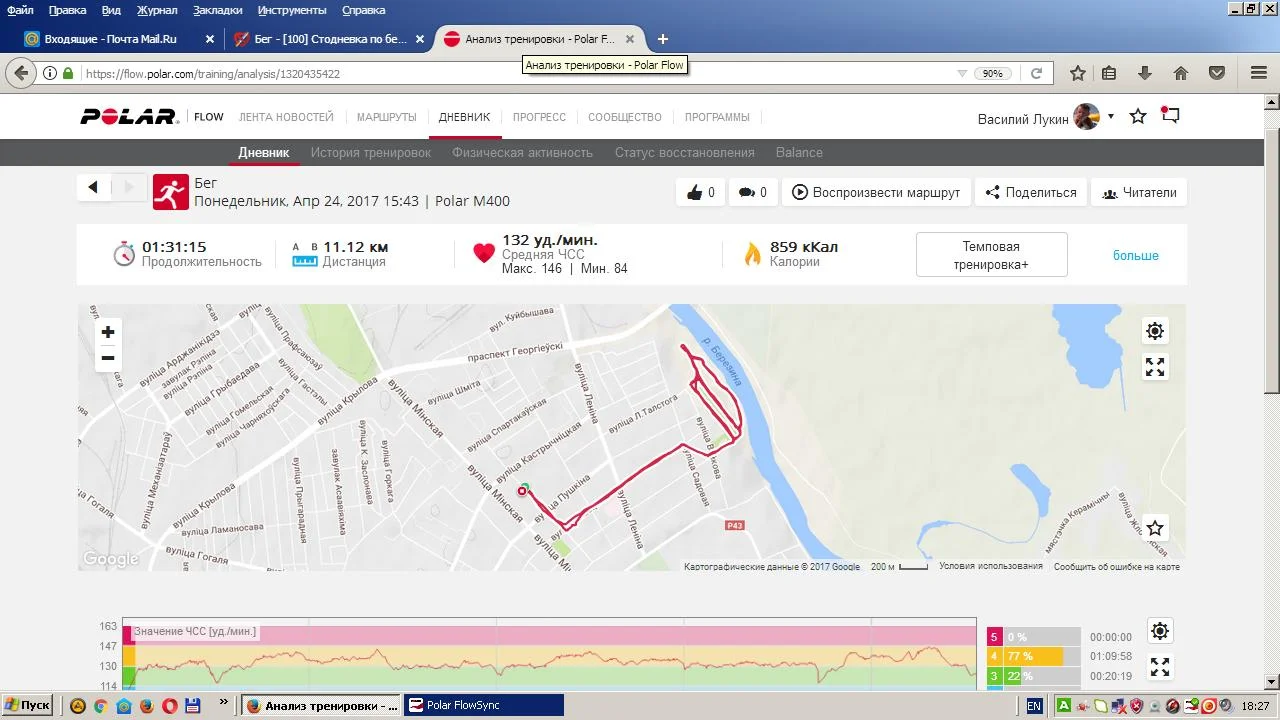The height and width of the screenshot is (720, 1280).
Task: Open the Закладки menu
Action: point(217,10)
